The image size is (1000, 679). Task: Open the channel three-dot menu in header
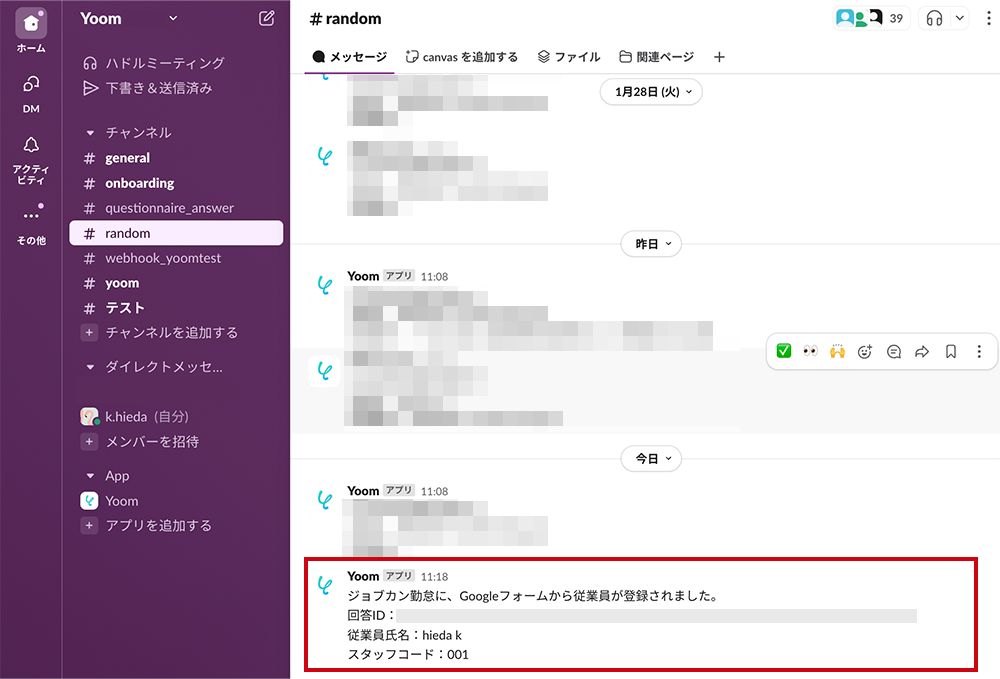point(989,18)
